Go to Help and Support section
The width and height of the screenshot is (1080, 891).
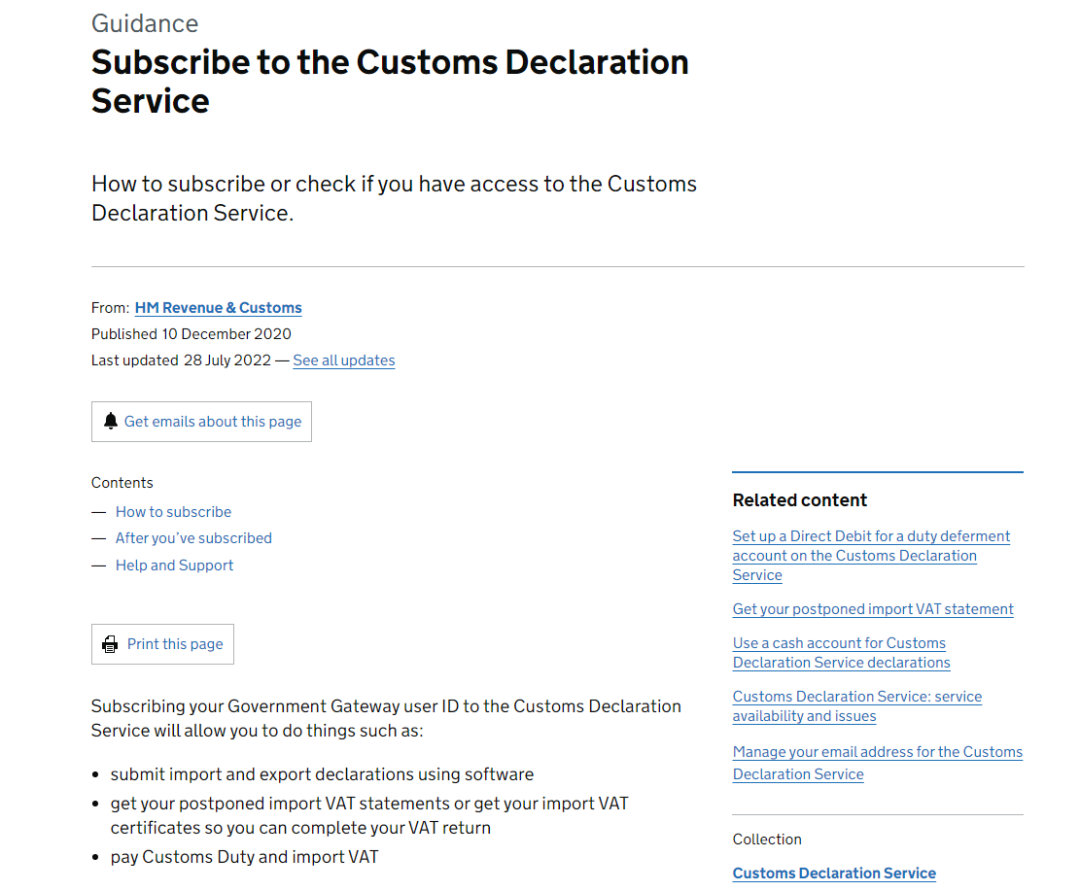tap(174, 565)
